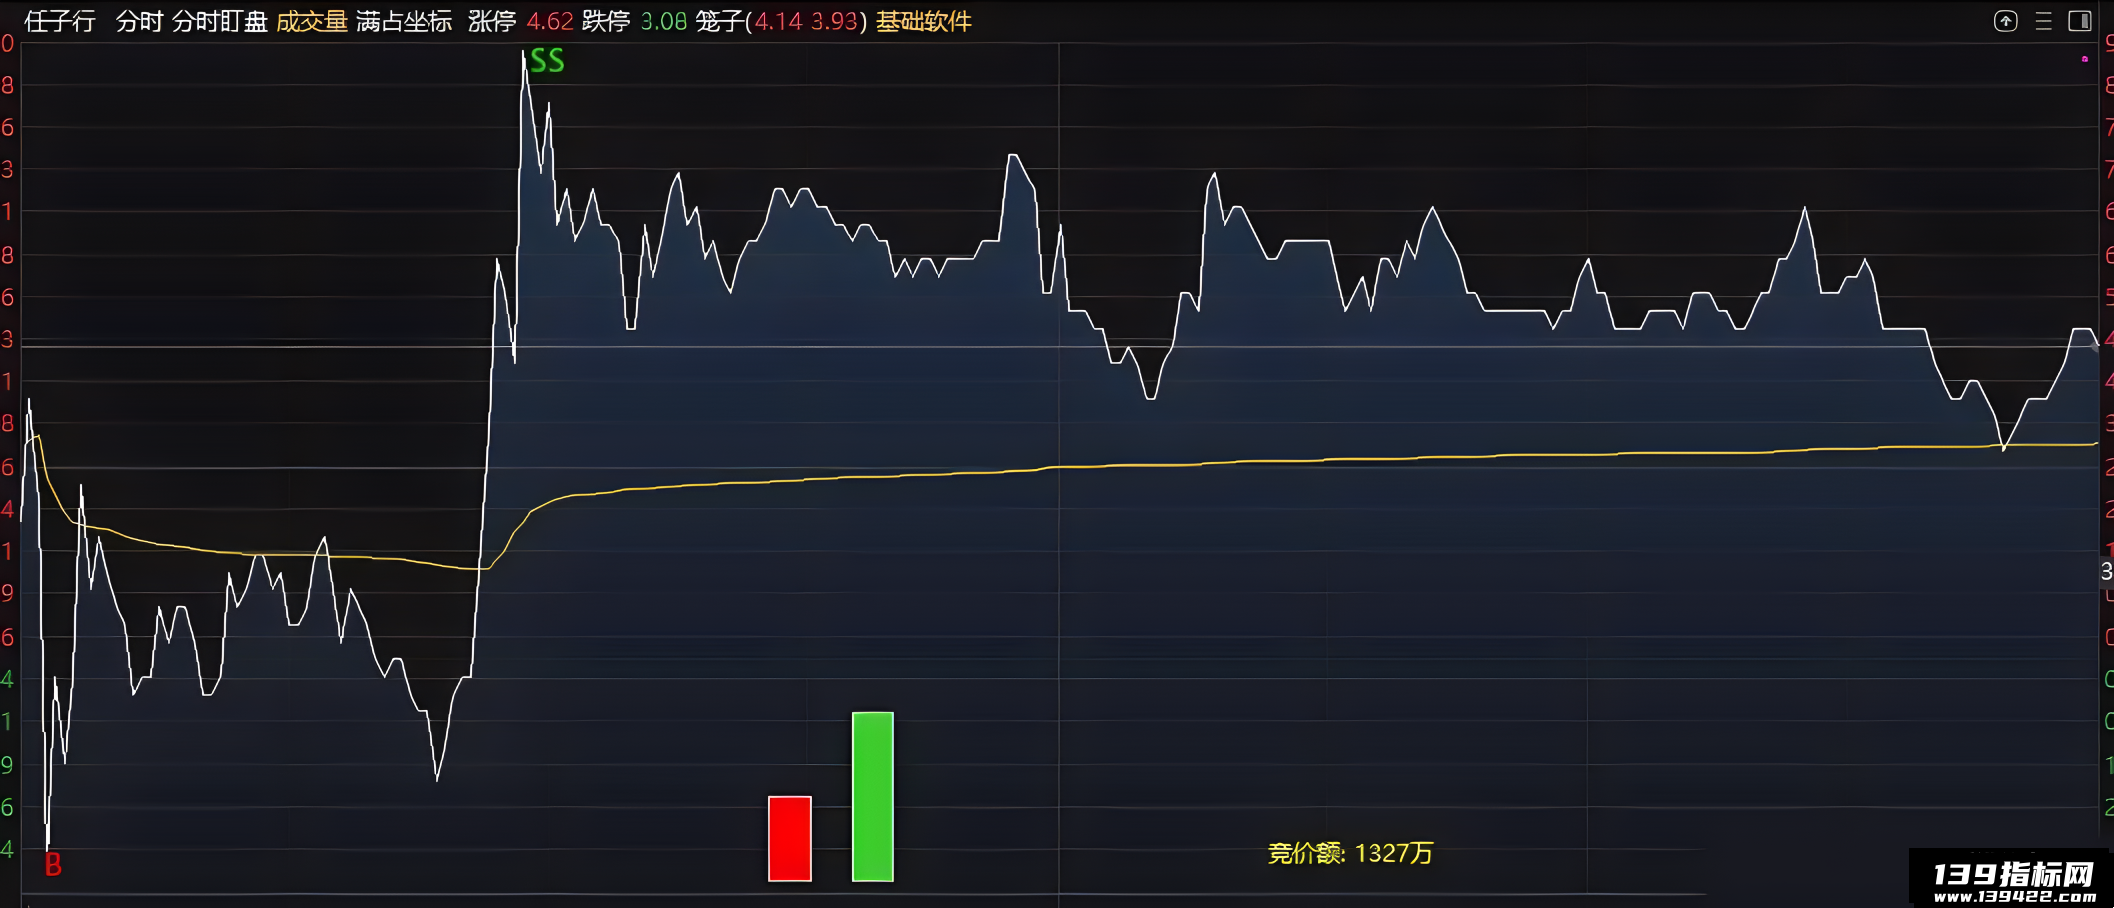
Task: Select the 分时盯盘 tab
Action: tap(220, 21)
